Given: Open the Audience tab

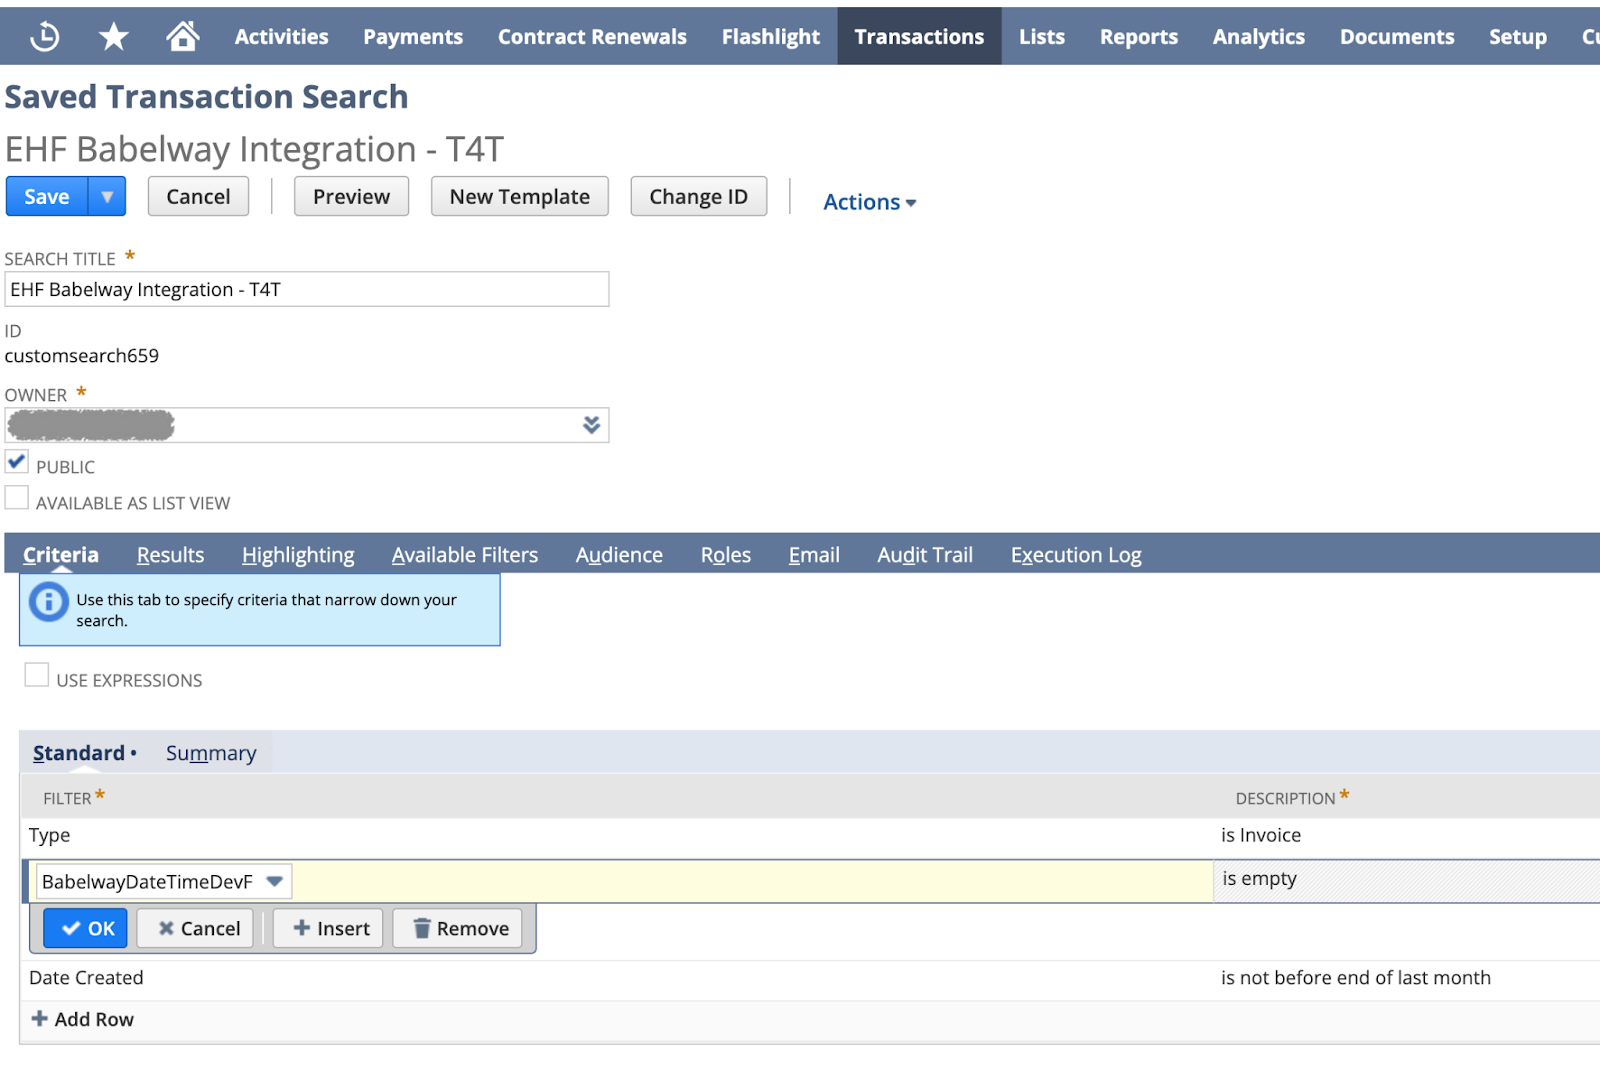Looking at the screenshot, I should [x=619, y=555].
